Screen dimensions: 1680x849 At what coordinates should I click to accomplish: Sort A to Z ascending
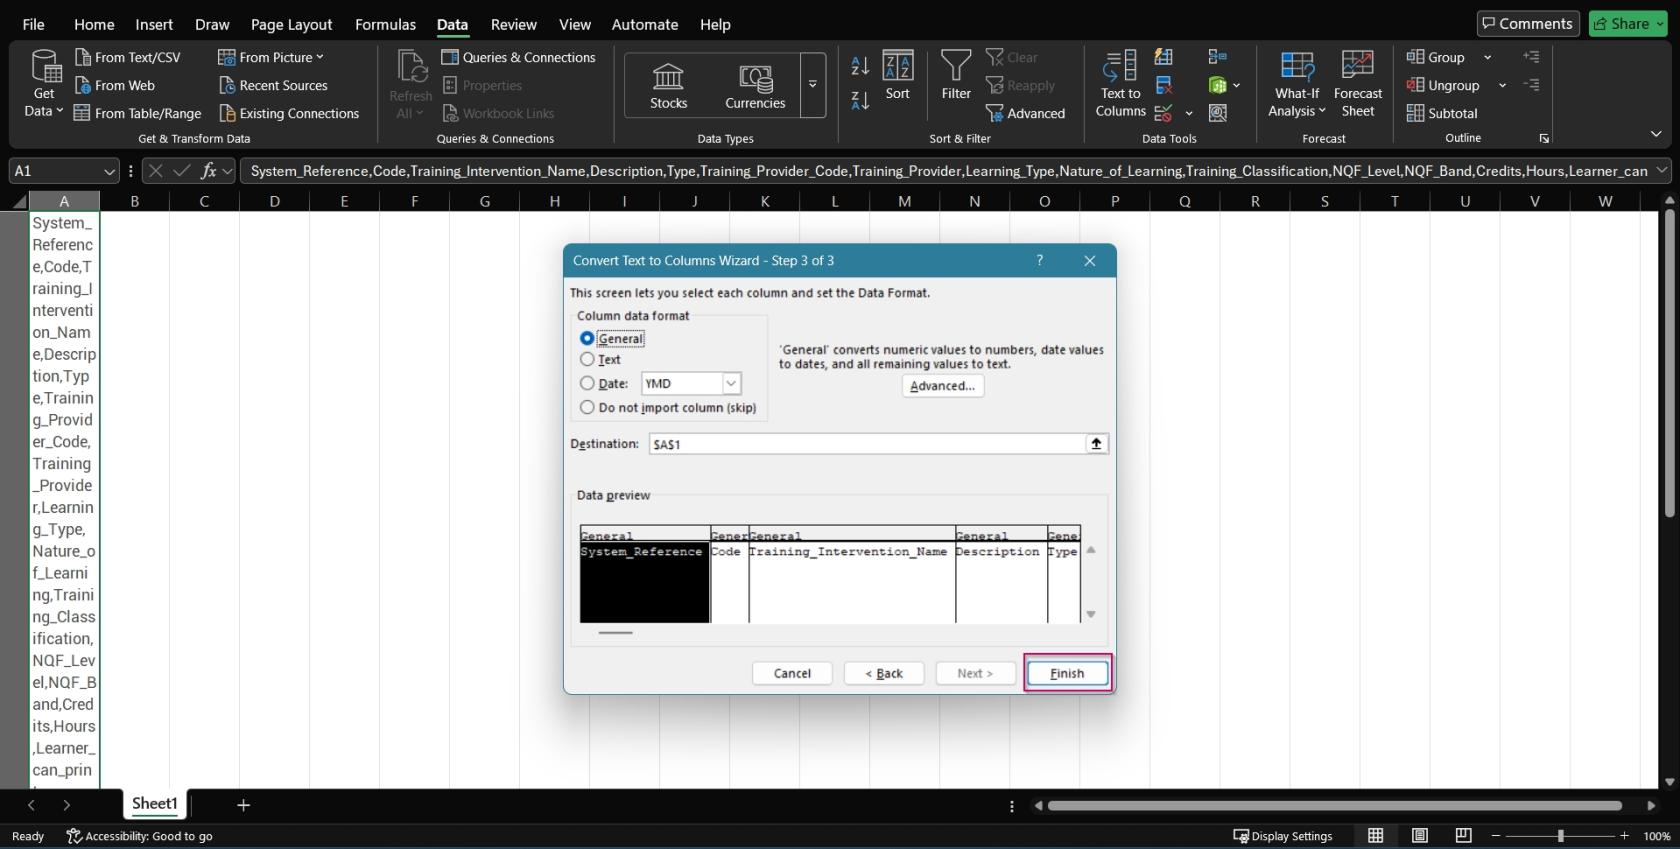[x=860, y=66]
